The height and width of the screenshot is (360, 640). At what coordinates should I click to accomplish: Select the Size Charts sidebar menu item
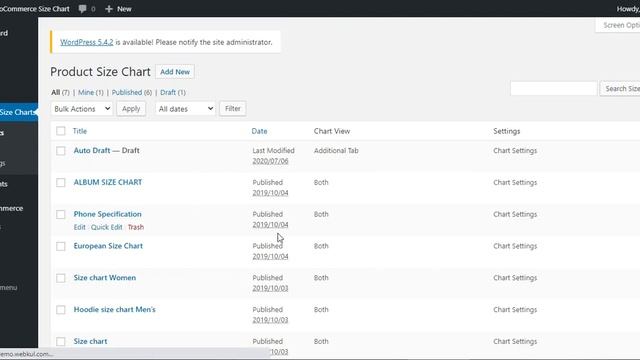coord(18,112)
